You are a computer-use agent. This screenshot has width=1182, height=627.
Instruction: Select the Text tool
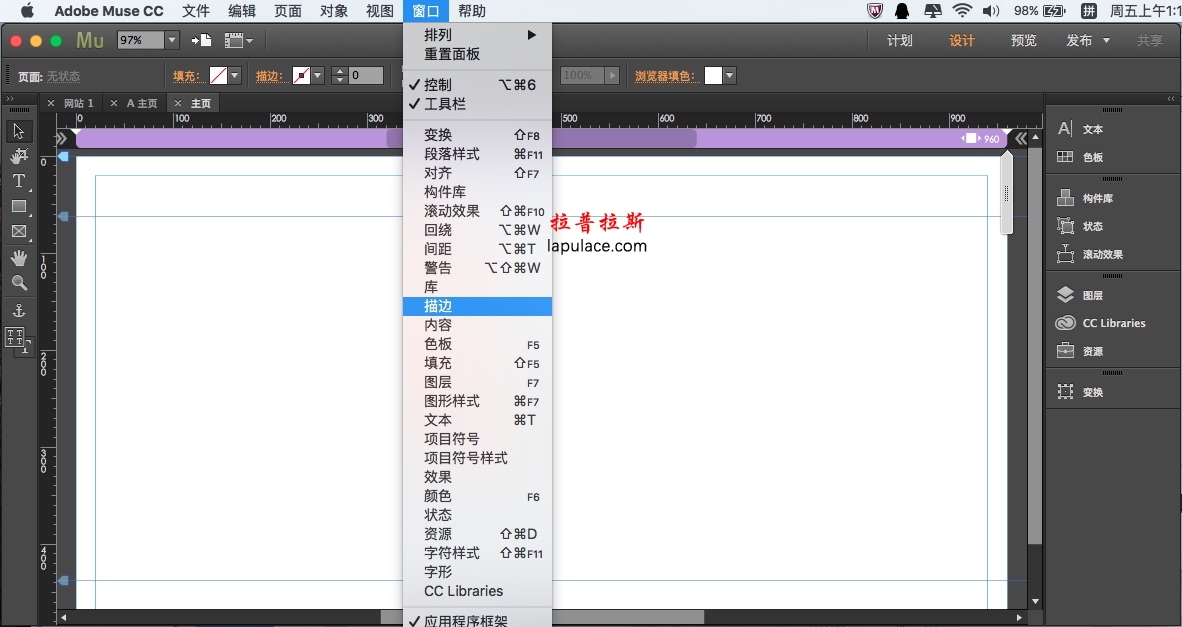coord(19,181)
